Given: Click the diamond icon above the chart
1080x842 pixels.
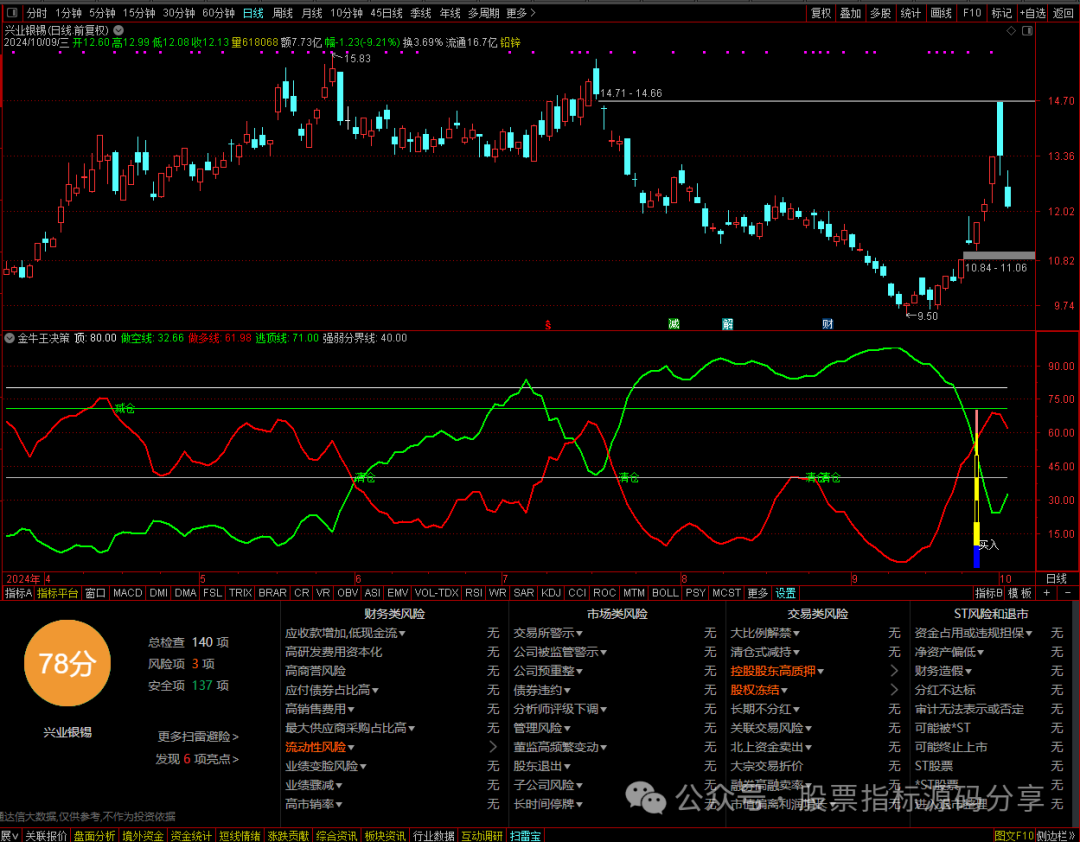Looking at the screenshot, I should [1011, 31].
